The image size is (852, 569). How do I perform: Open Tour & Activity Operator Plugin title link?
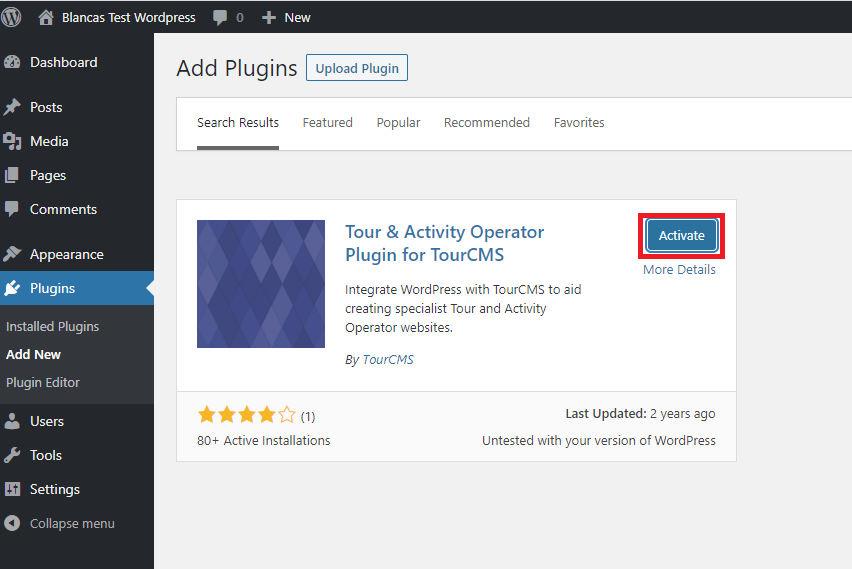(444, 243)
